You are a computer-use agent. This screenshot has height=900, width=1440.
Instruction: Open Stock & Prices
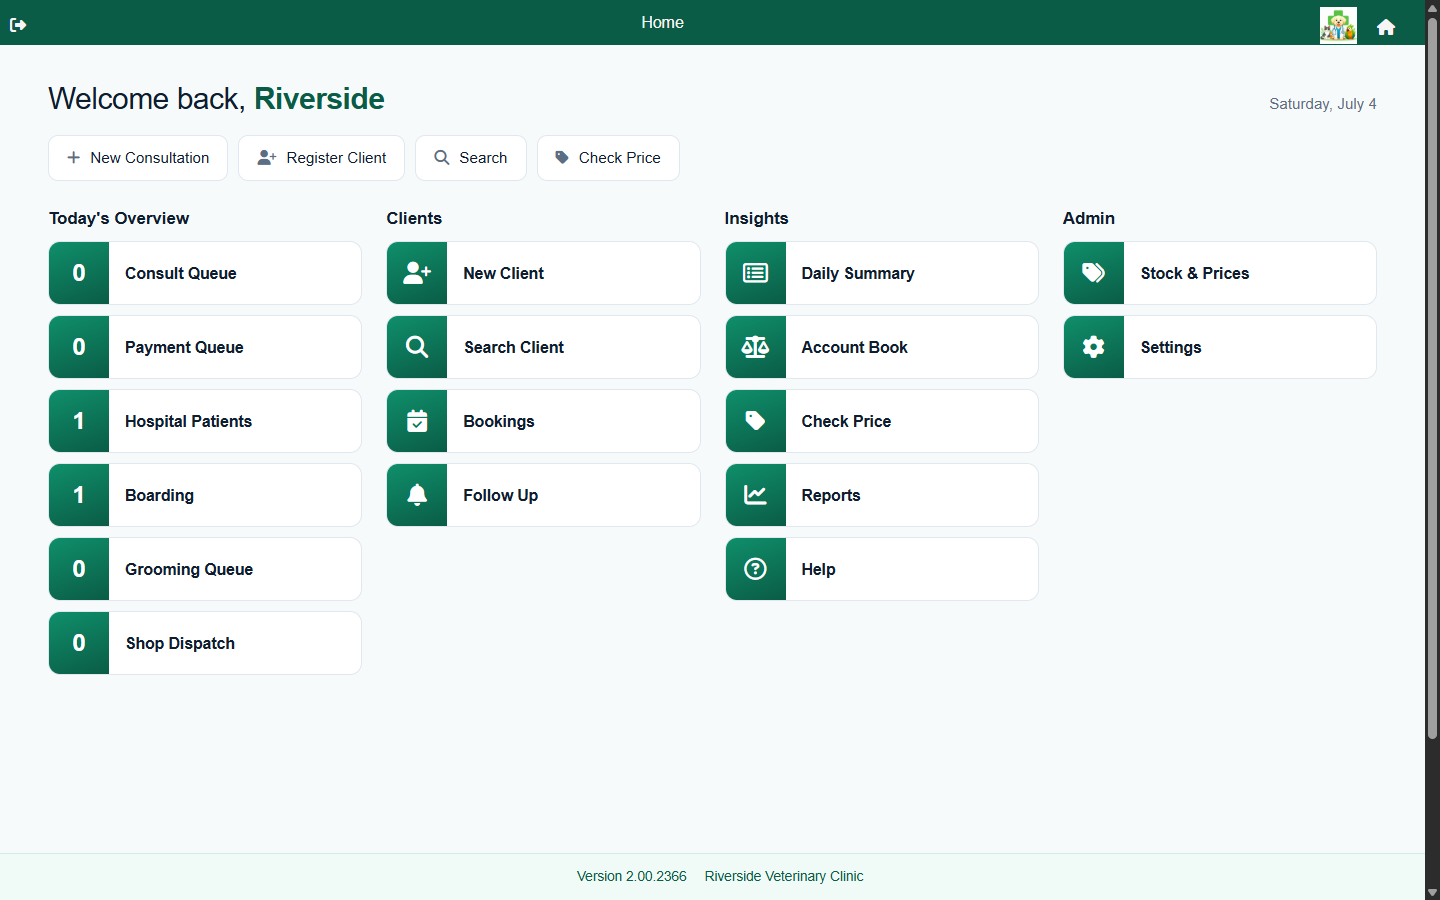[x=1220, y=273]
